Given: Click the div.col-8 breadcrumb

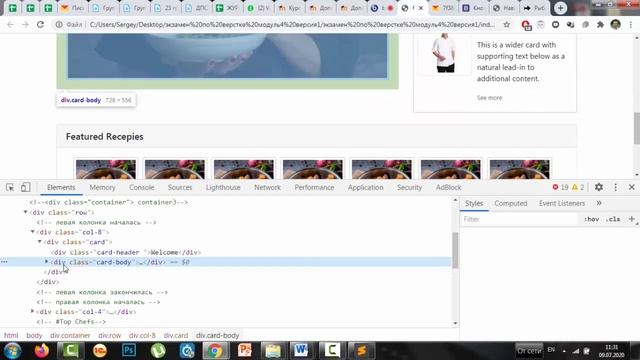Looking at the screenshot, I should 142,335.
